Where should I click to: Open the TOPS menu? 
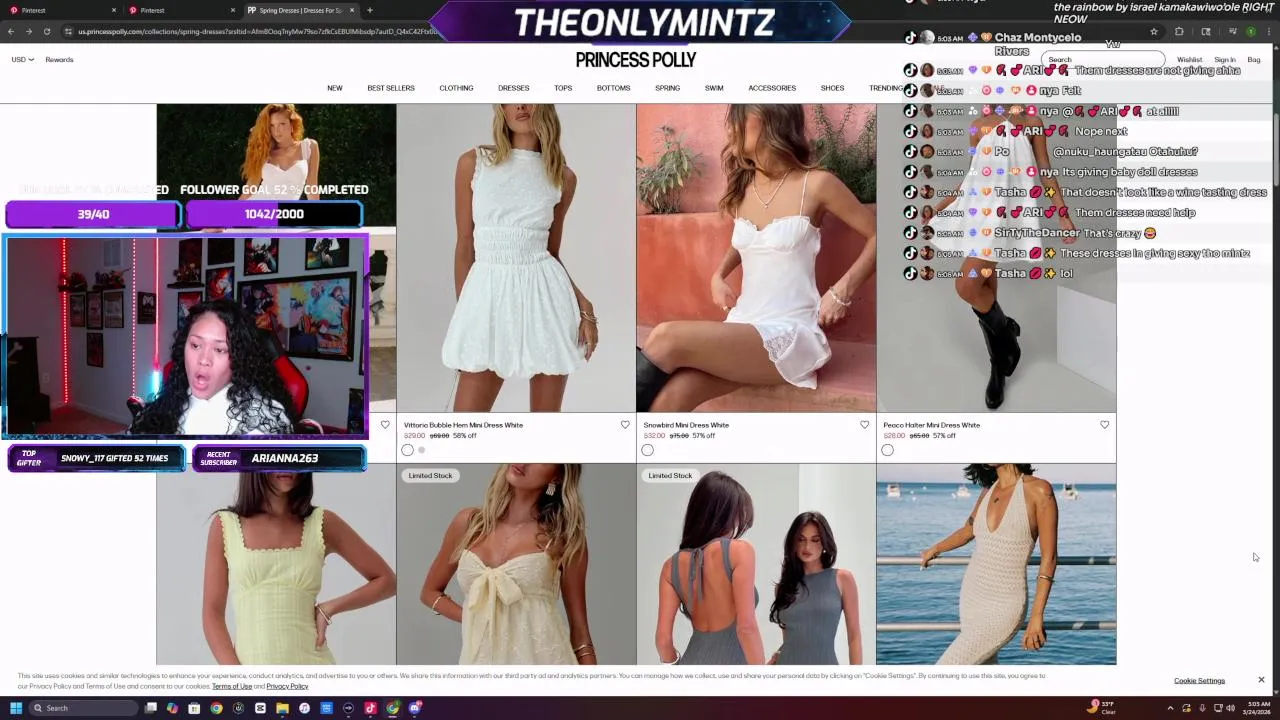click(x=563, y=88)
